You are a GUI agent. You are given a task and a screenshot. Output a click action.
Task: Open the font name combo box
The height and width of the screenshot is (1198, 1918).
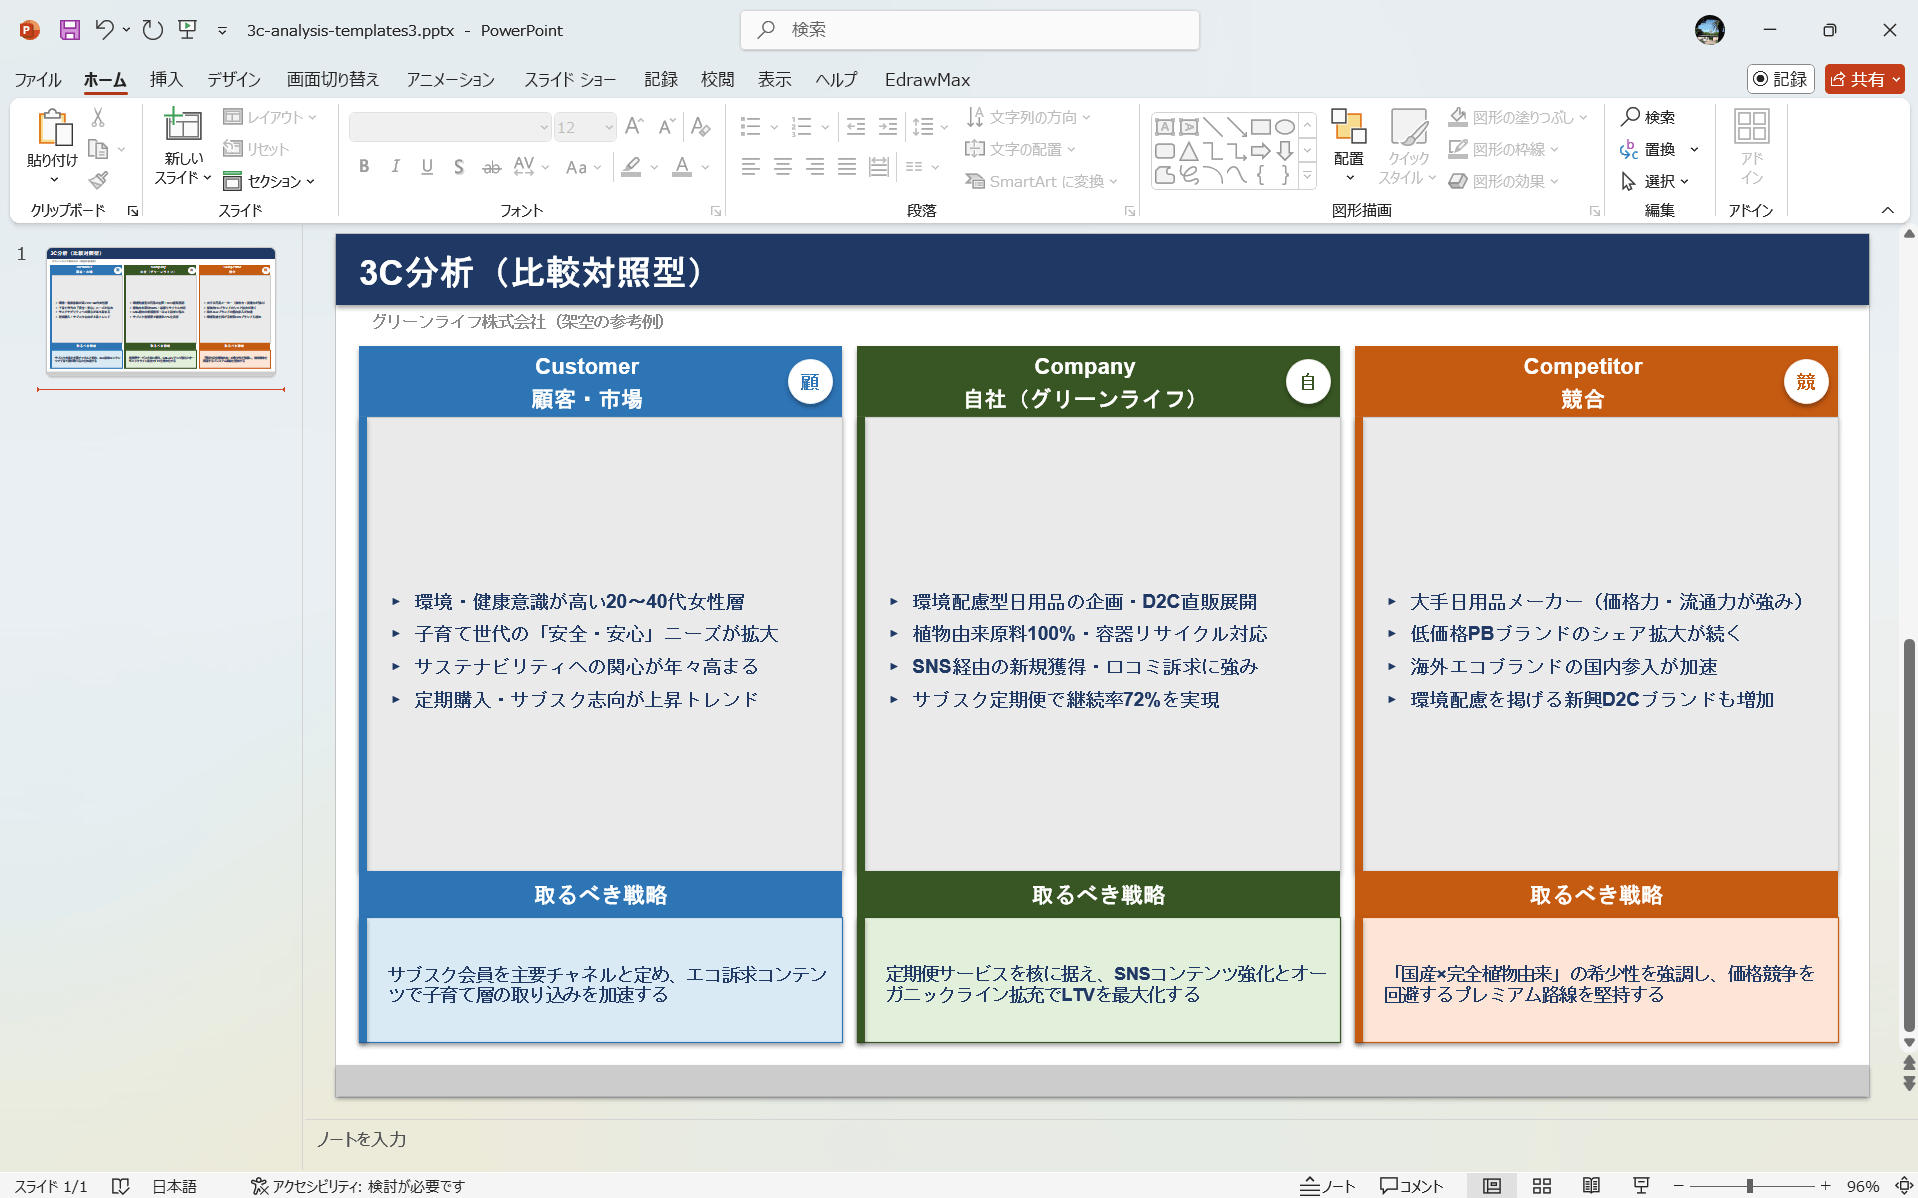click(x=450, y=127)
